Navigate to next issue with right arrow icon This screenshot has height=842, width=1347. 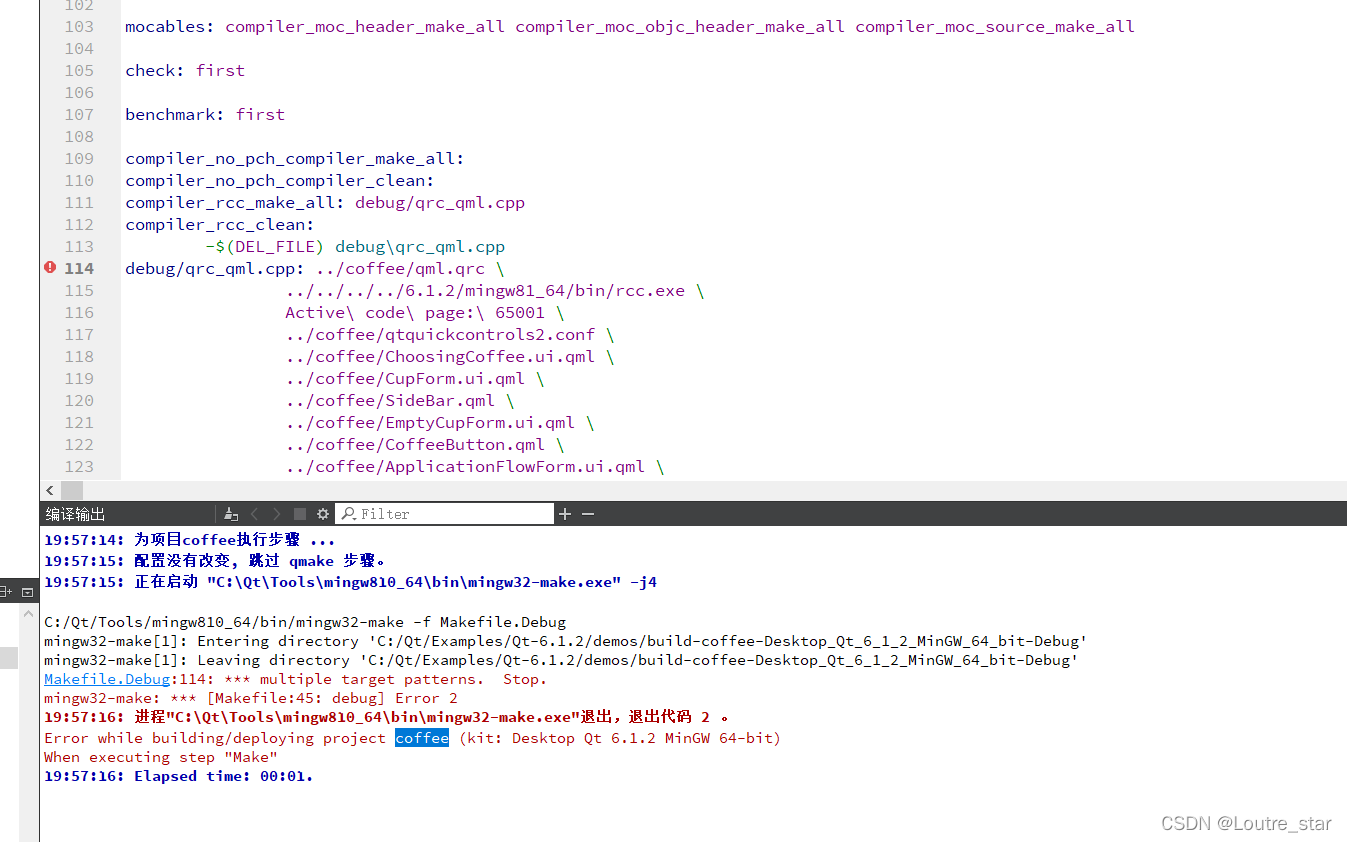click(x=276, y=513)
